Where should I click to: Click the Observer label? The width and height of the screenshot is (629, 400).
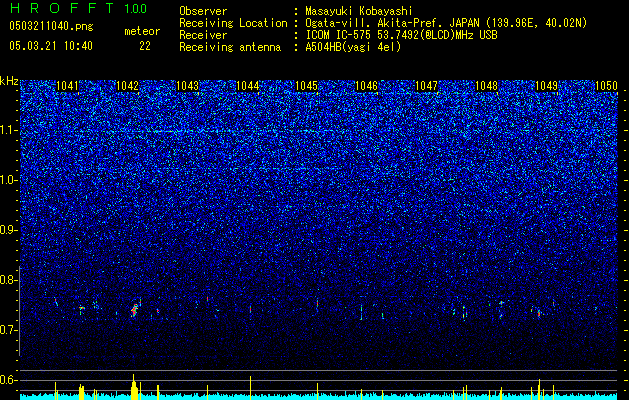pos(203,11)
